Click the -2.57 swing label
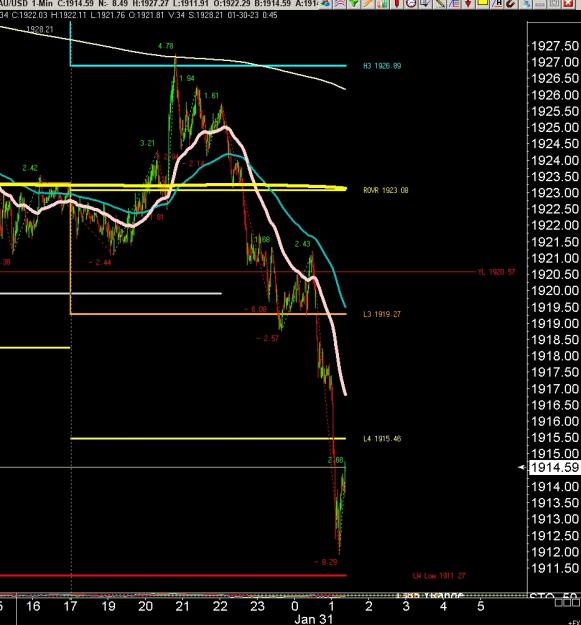This screenshot has height=625, width=581. point(268,338)
